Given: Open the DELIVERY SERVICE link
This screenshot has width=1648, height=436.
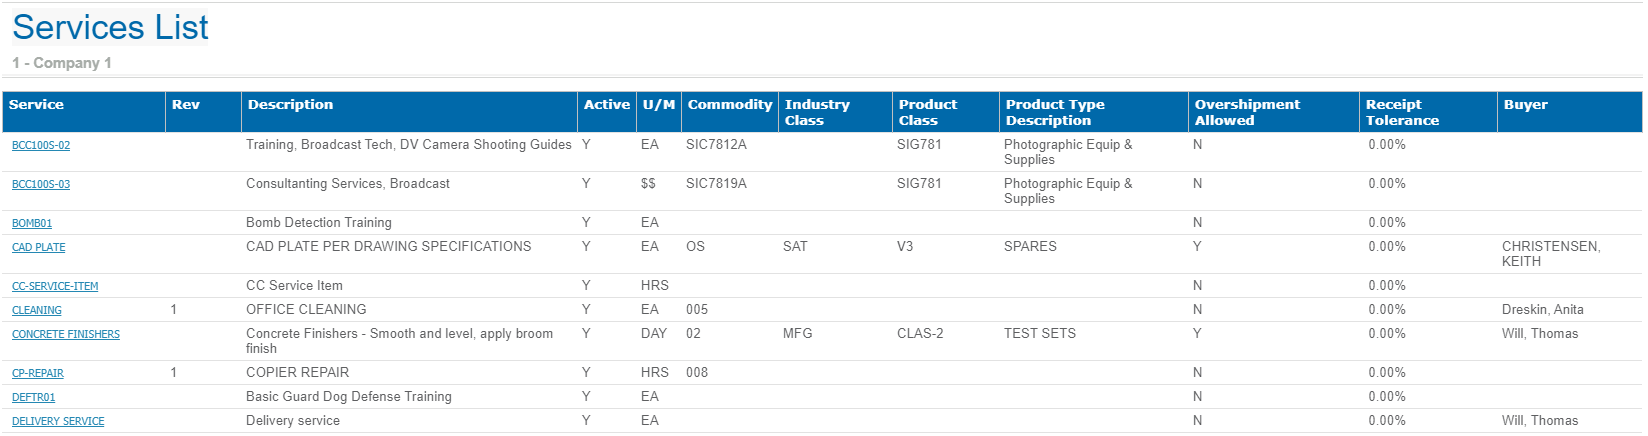Looking at the screenshot, I should [58, 422].
